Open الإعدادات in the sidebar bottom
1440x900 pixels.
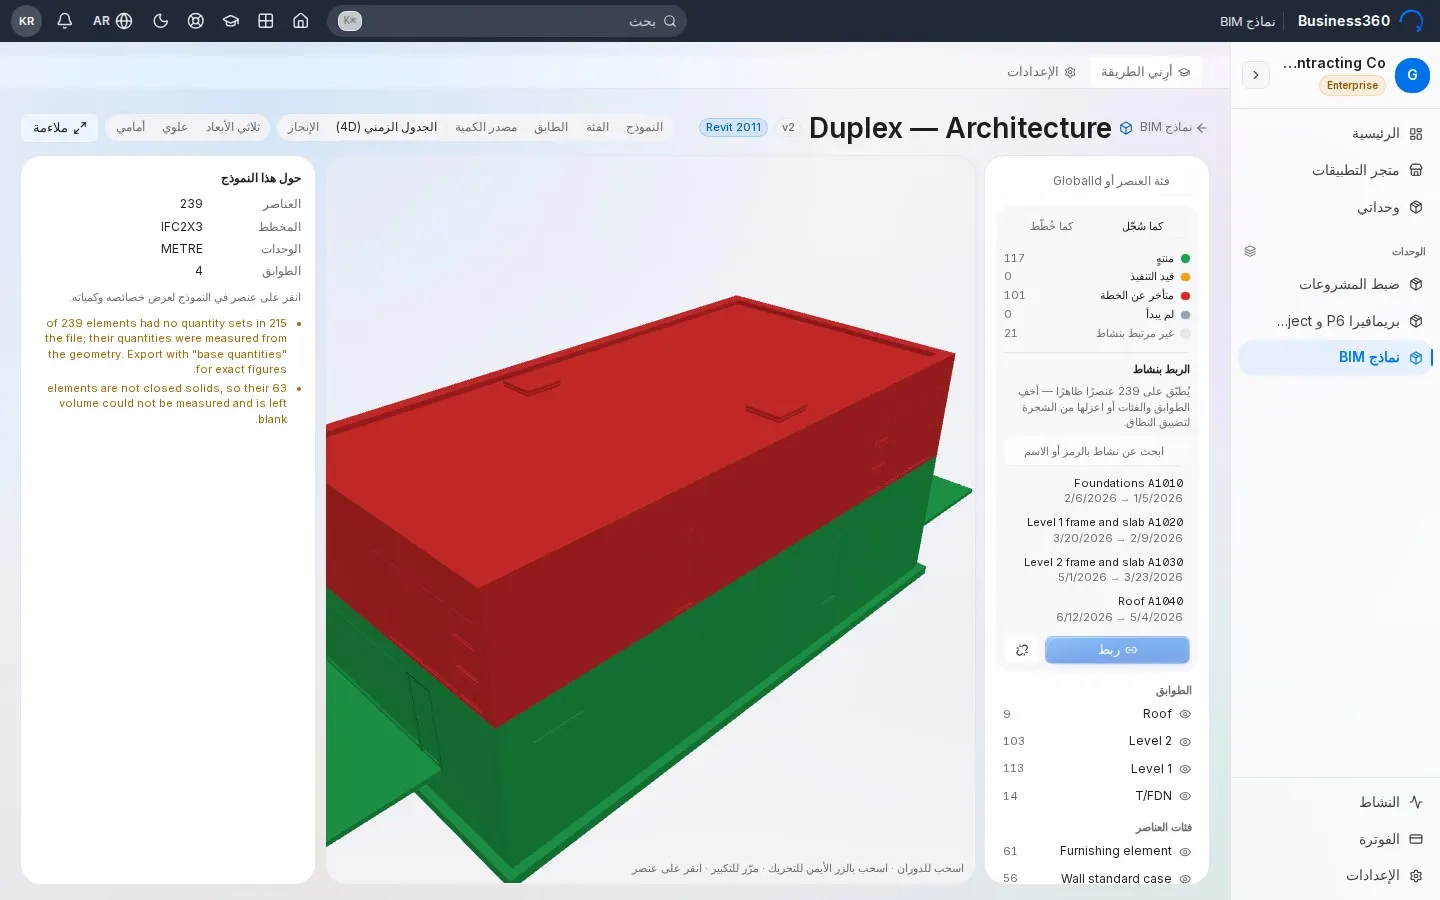1335,875
